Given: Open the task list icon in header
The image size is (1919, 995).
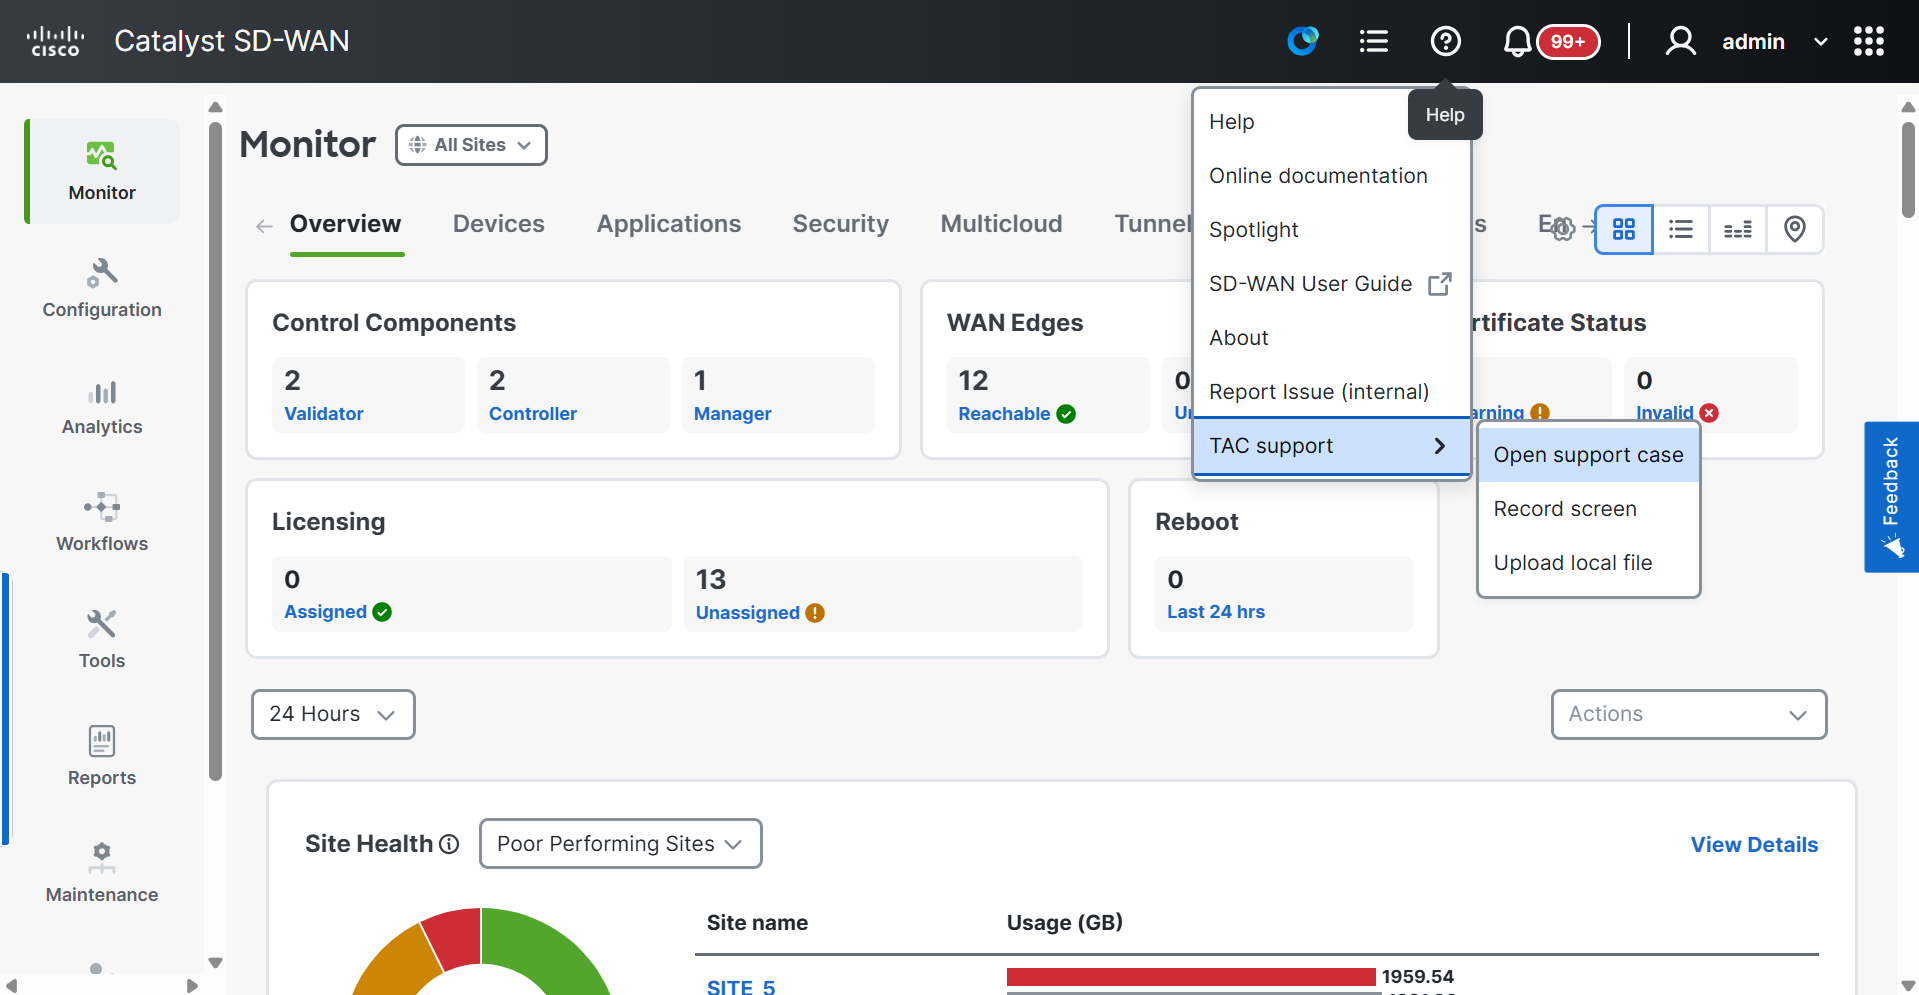Looking at the screenshot, I should click(1373, 41).
